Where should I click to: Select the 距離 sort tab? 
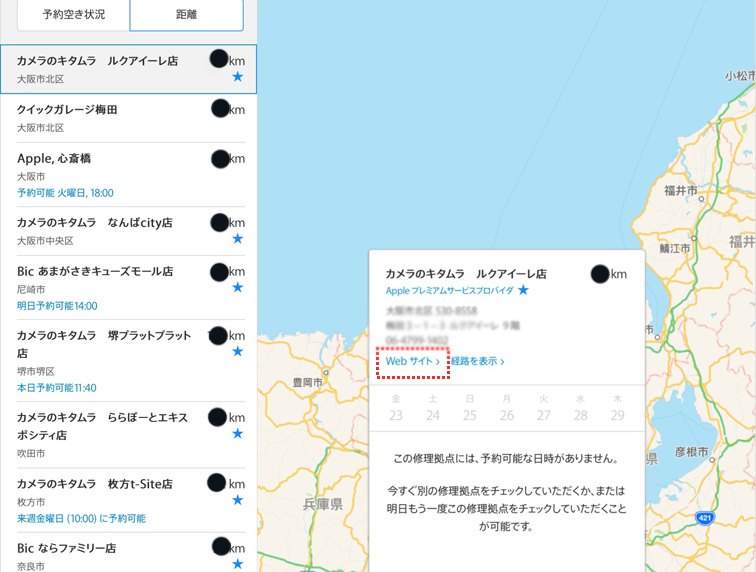point(187,14)
